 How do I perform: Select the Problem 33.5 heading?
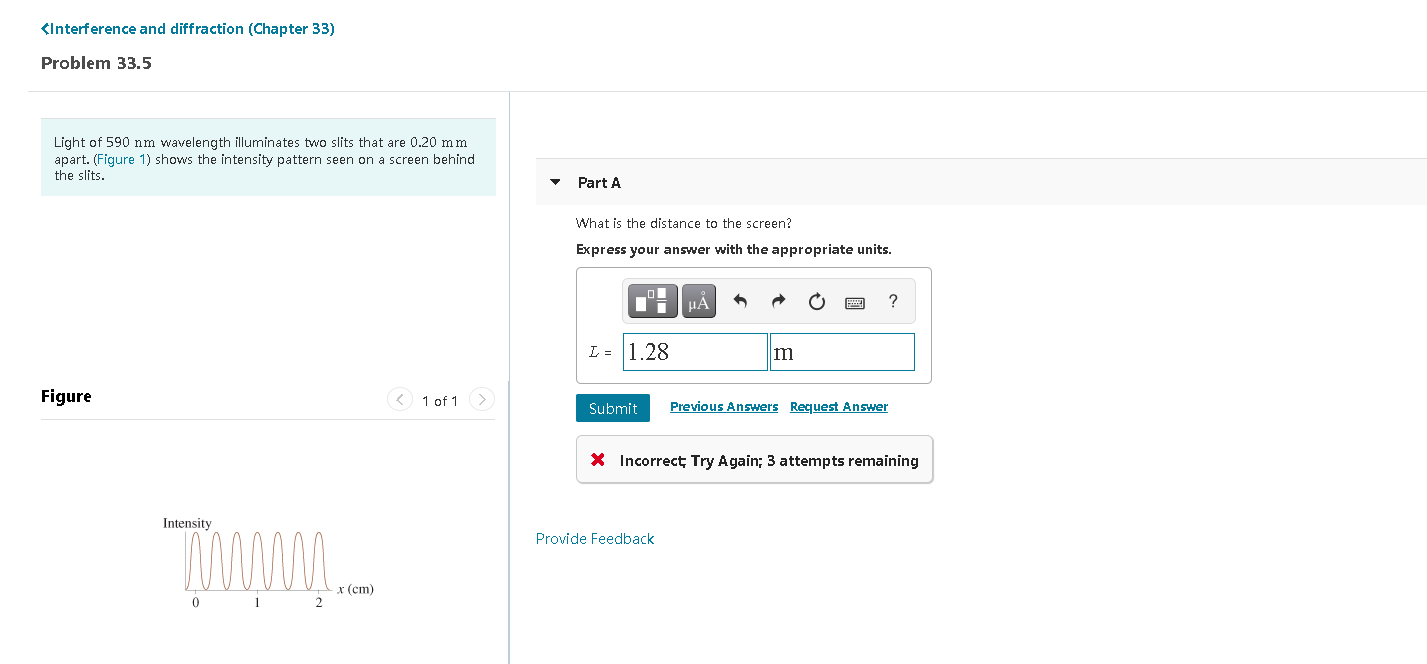tap(96, 63)
